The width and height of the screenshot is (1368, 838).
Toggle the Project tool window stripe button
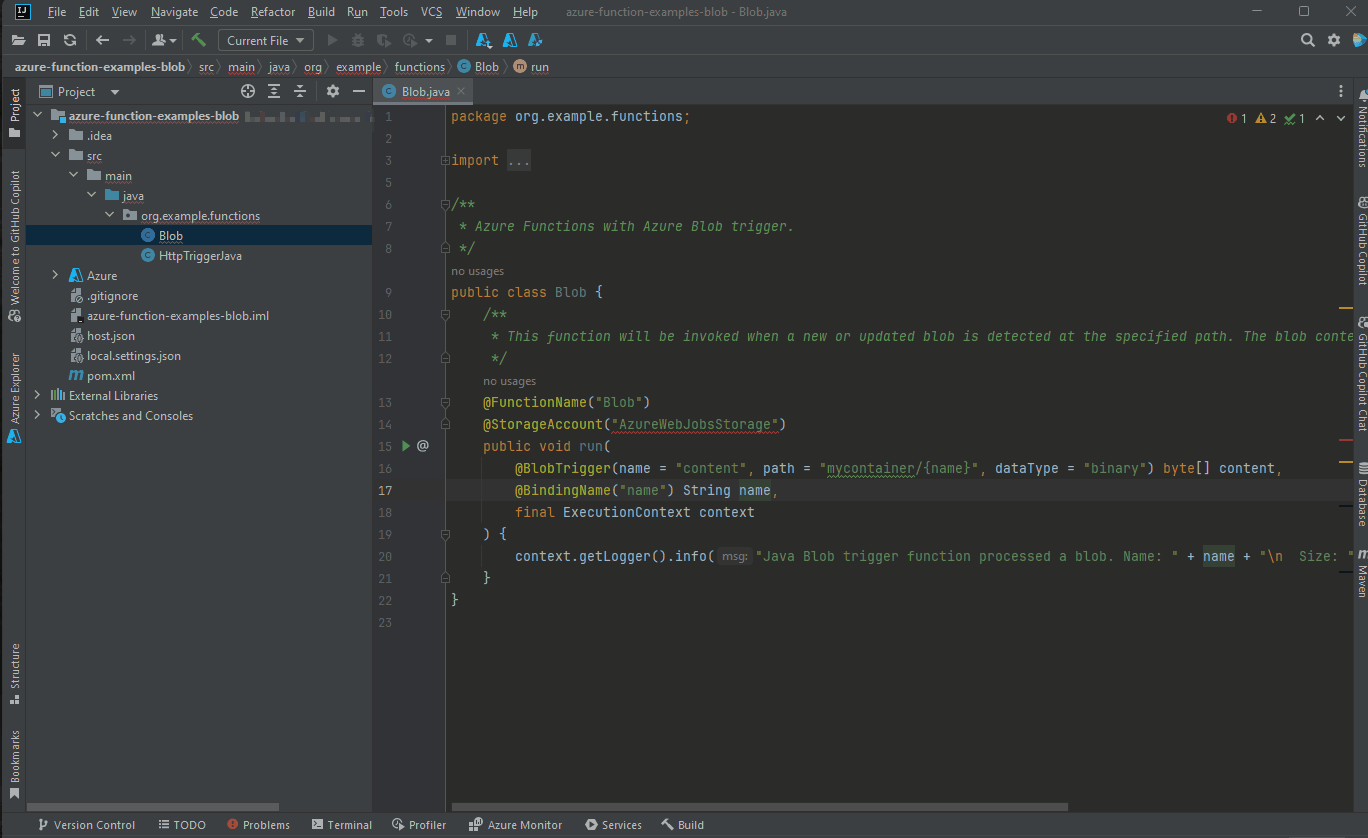pos(14,112)
